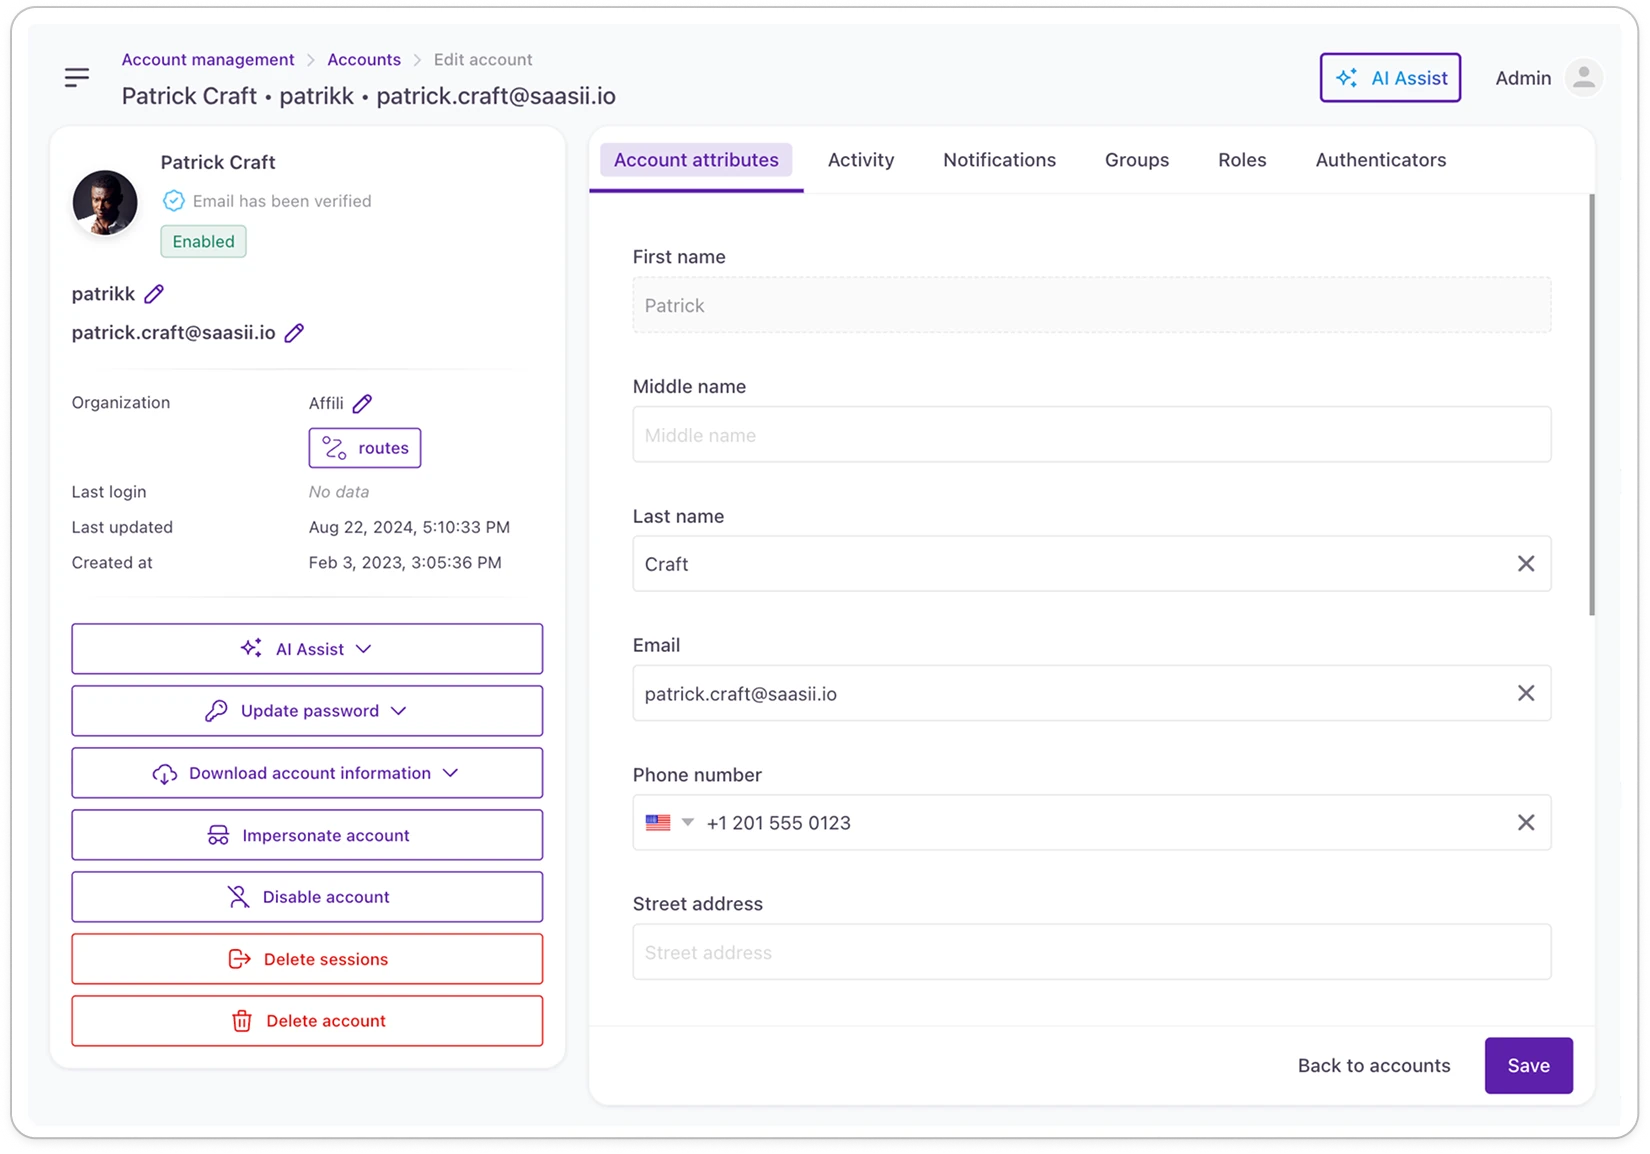Screen dimensions: 1650x1154
Task: Click Disable account button
Action: [307, 897]
